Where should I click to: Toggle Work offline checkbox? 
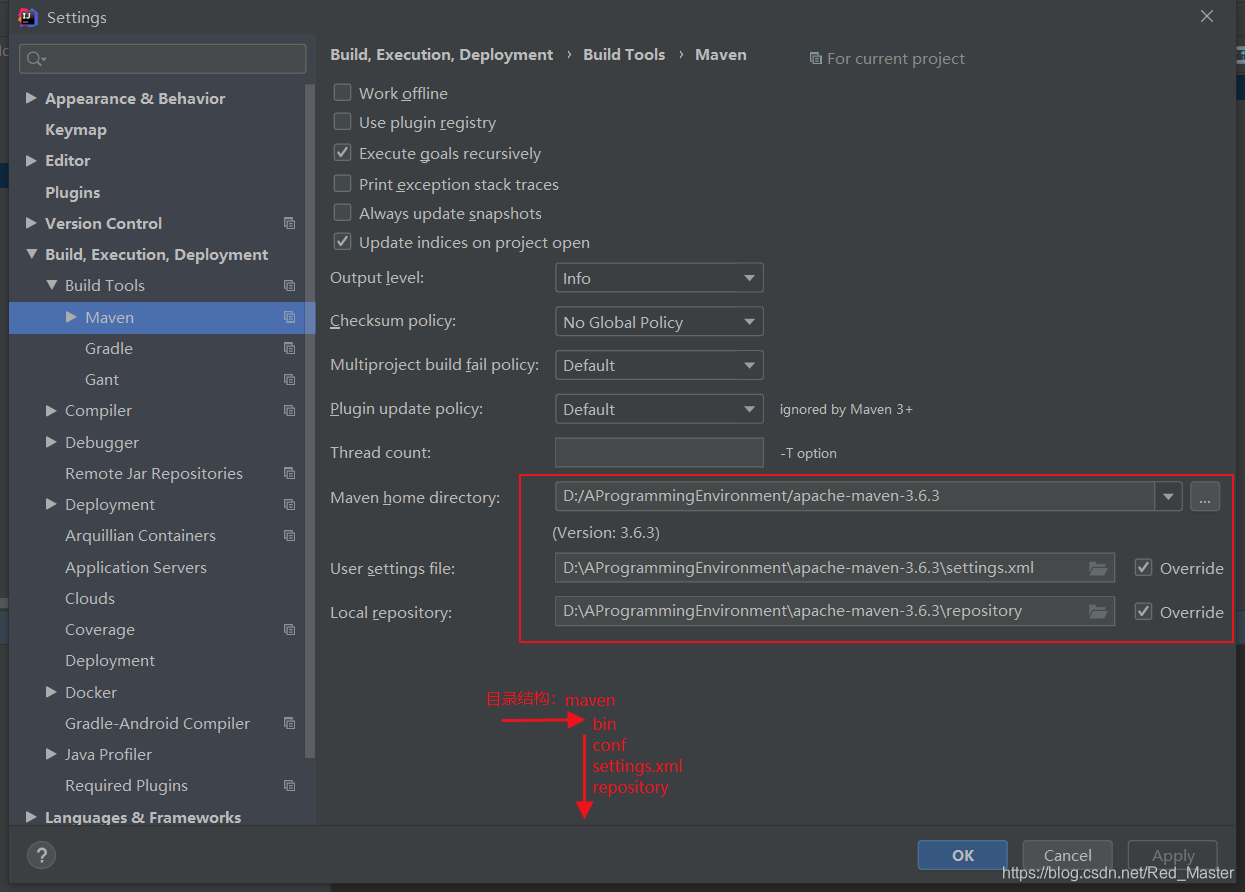(x=342, y=92)
